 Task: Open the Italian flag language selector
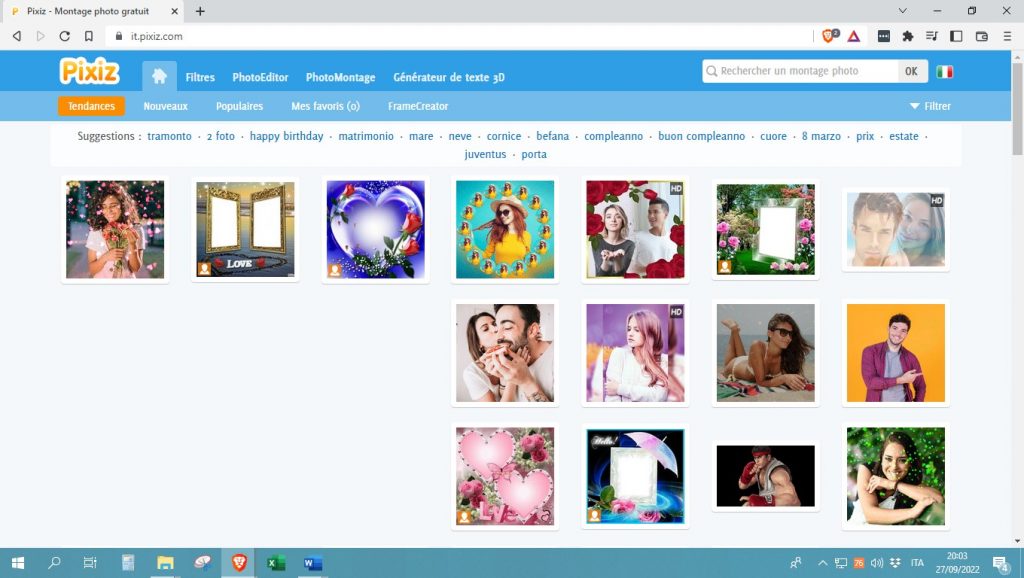[944, 72]
